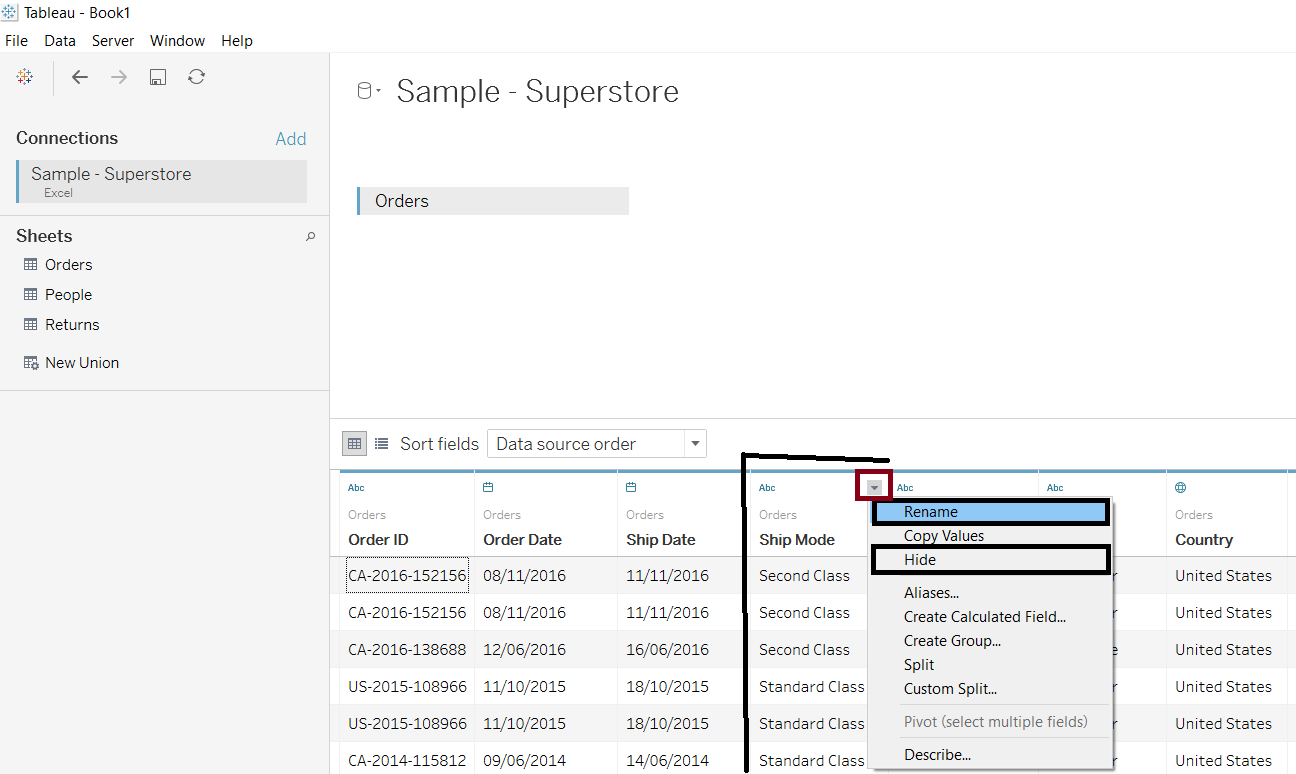1296x774 pixels.
Task: Change Country globe data type icon
Action: coord(1181,488)
